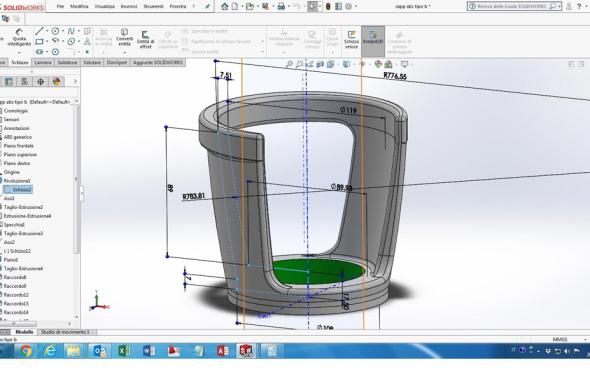Click the Select cursor tool icon
This screenshot has height=390, width=590.
(312, 6)
